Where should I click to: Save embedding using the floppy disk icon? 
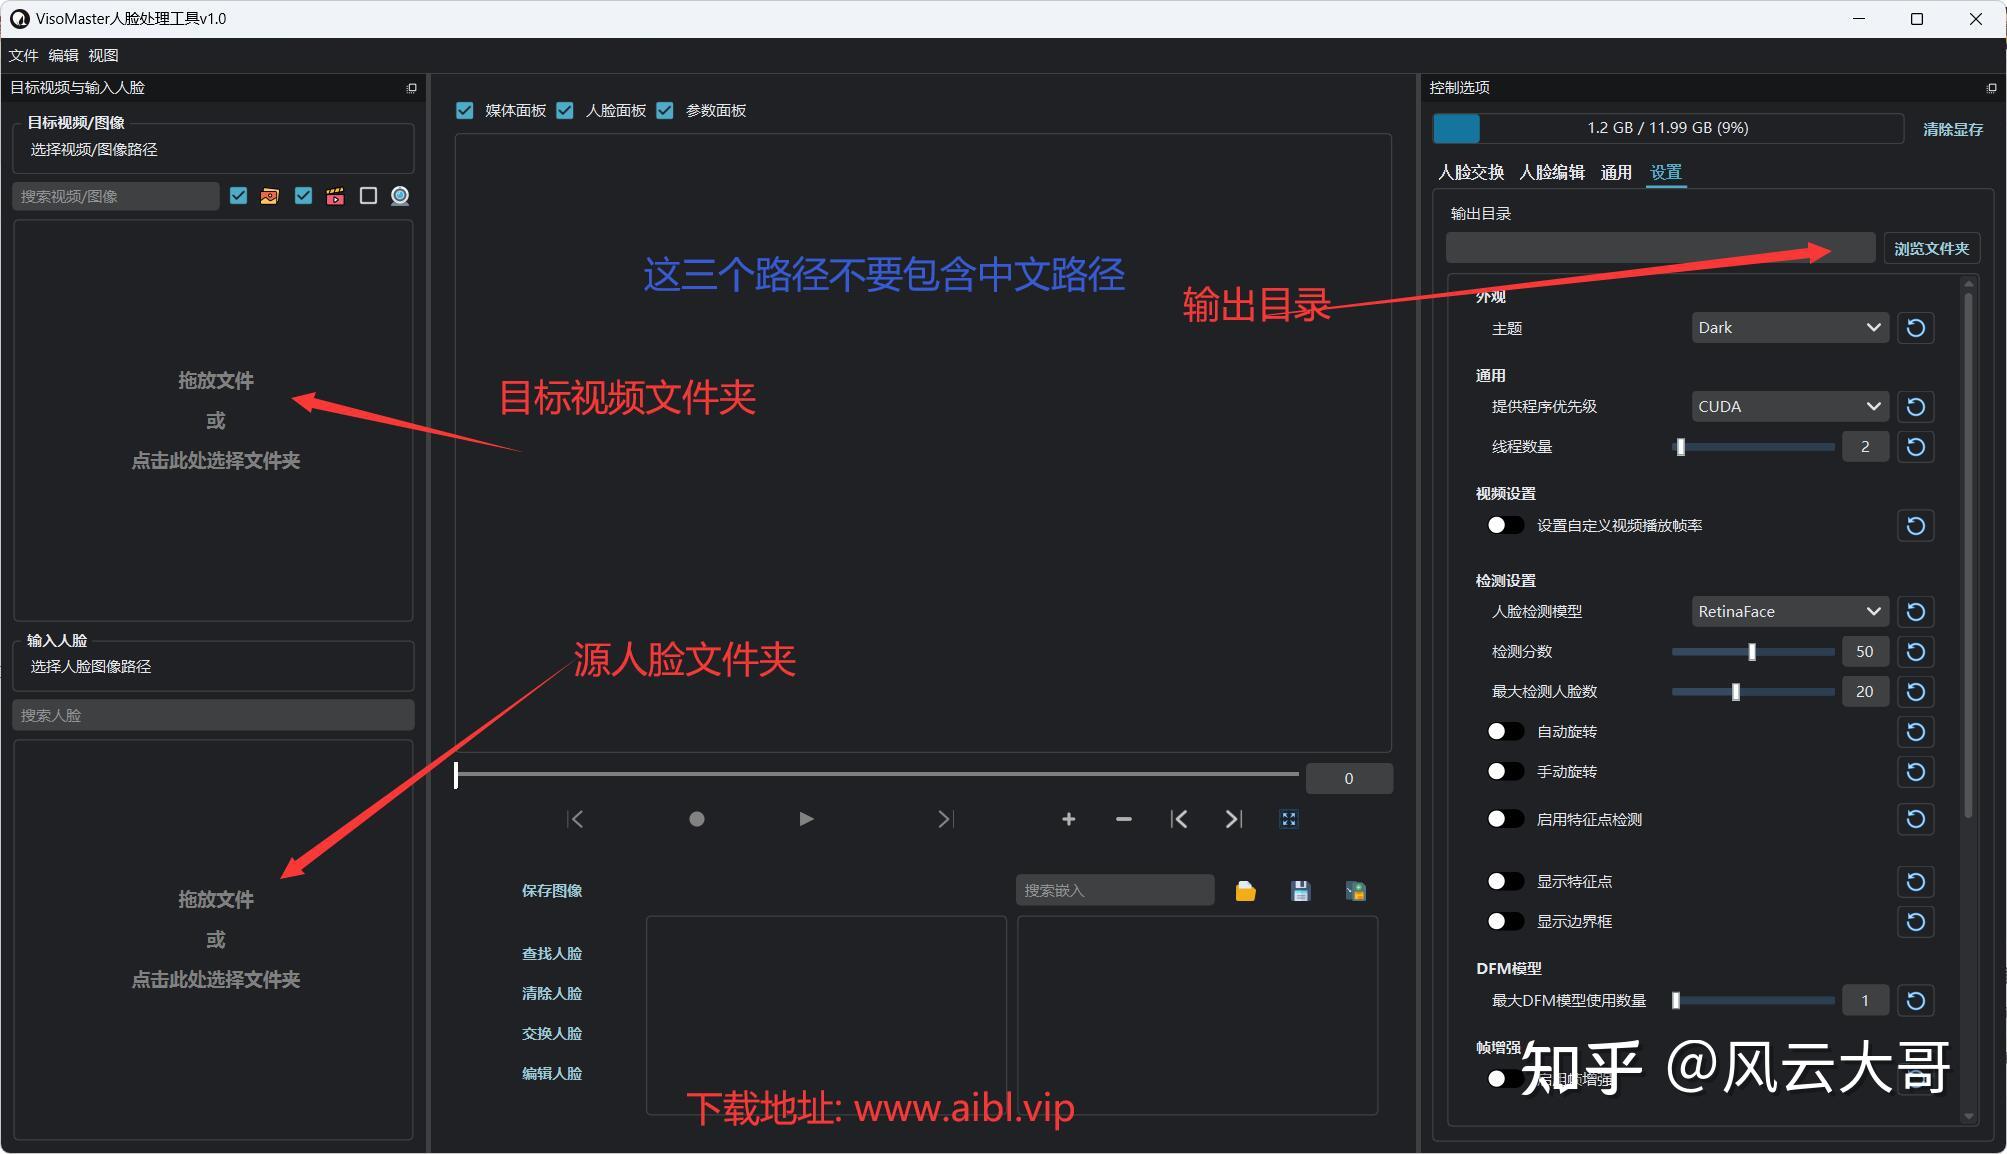[x=1300, y=890]
